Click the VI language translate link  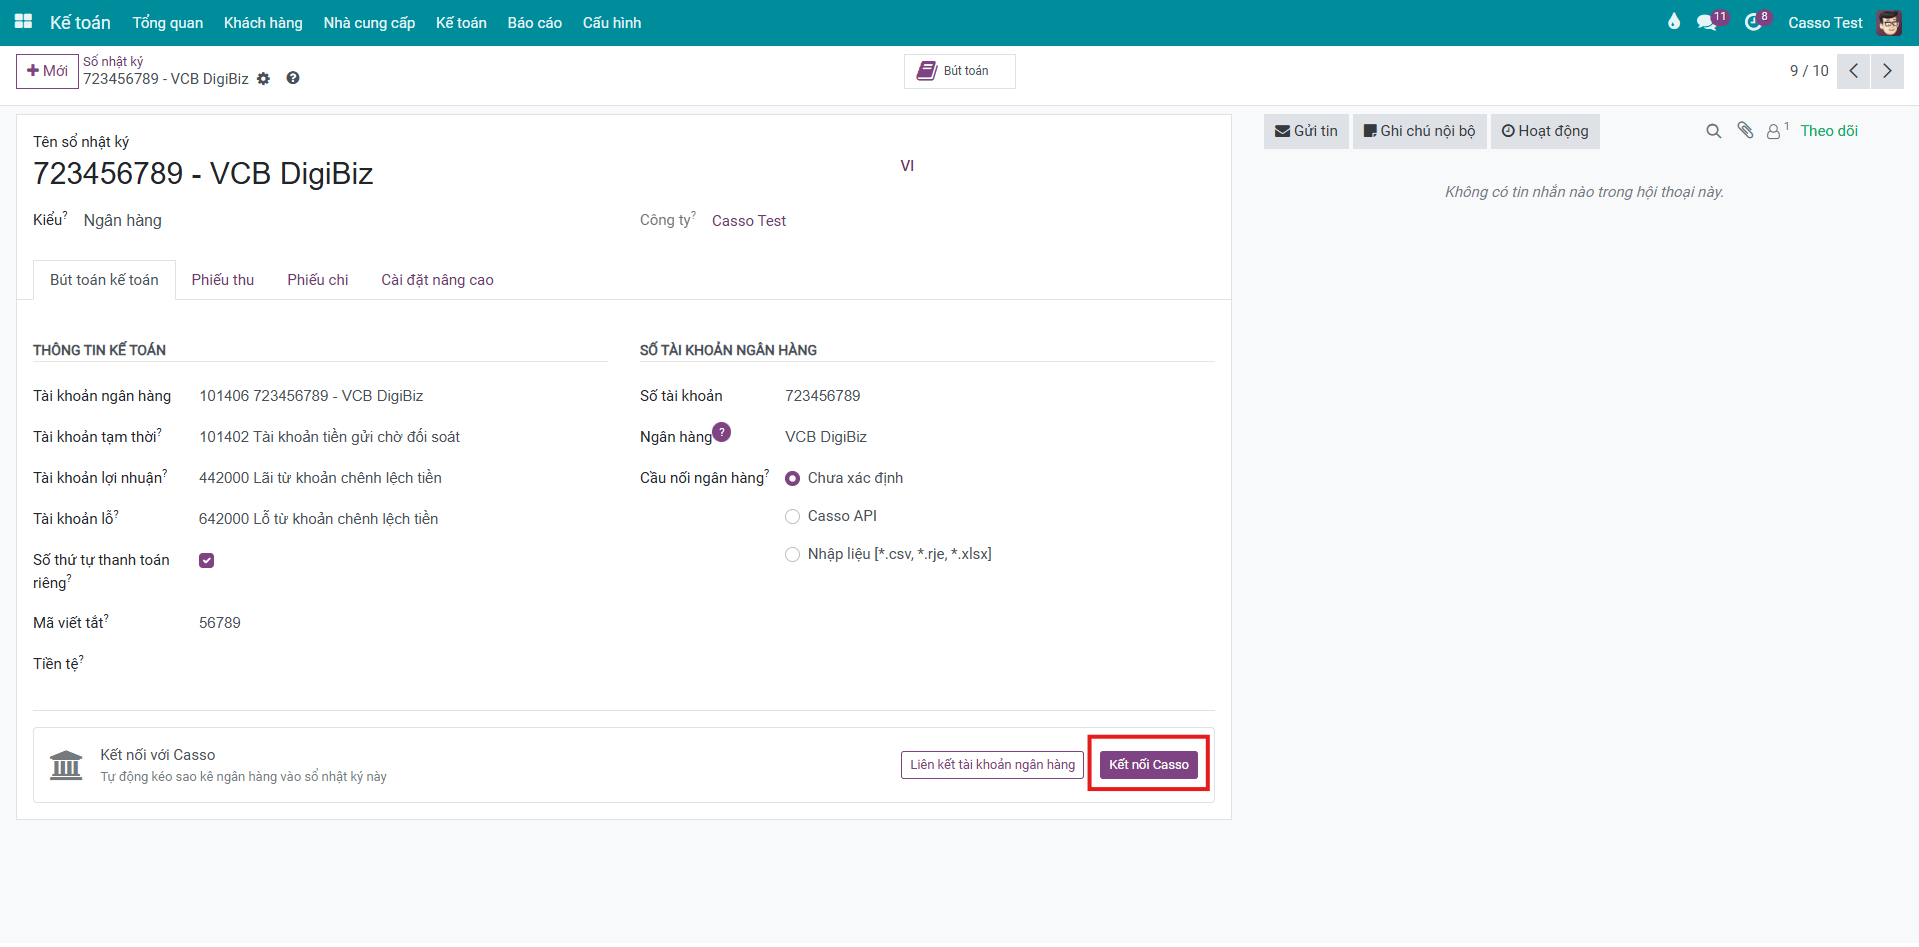click(907, 166)
